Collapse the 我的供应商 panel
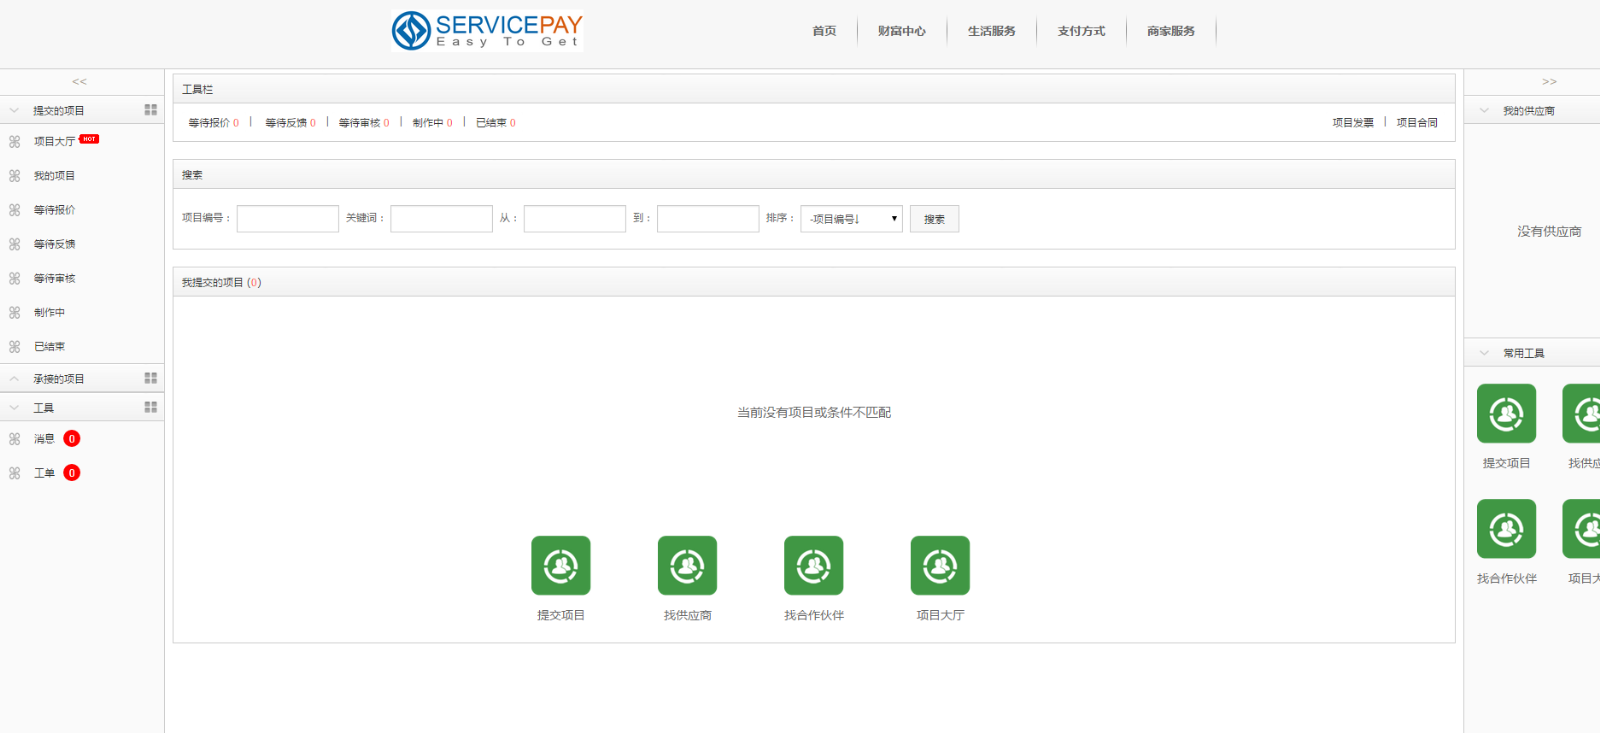 [x=1484, y=111]
